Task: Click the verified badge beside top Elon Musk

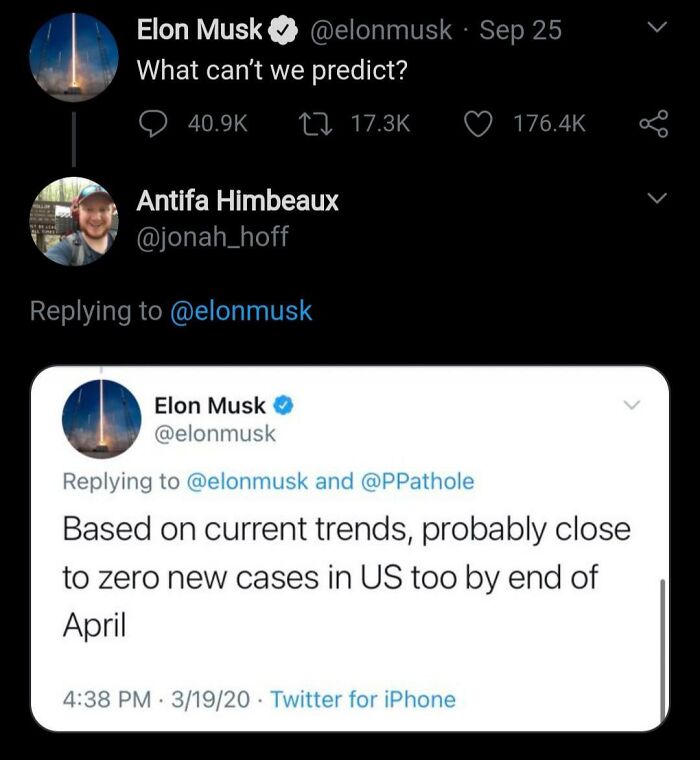Action: click(x=283, y=31)
